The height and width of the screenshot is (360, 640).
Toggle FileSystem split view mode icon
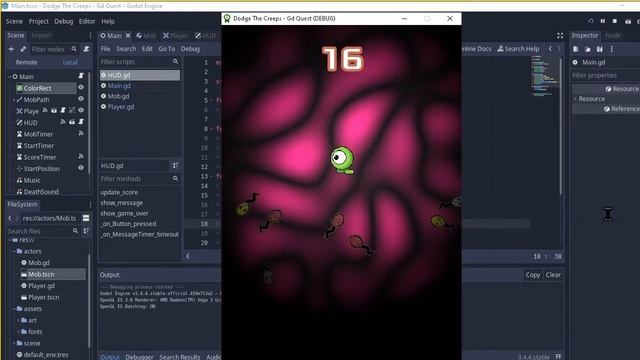tap(86, 218)
